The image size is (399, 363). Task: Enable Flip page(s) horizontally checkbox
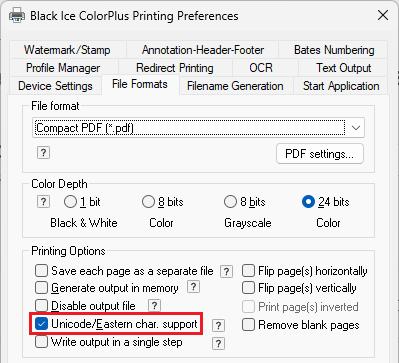(x=248, y=271)
